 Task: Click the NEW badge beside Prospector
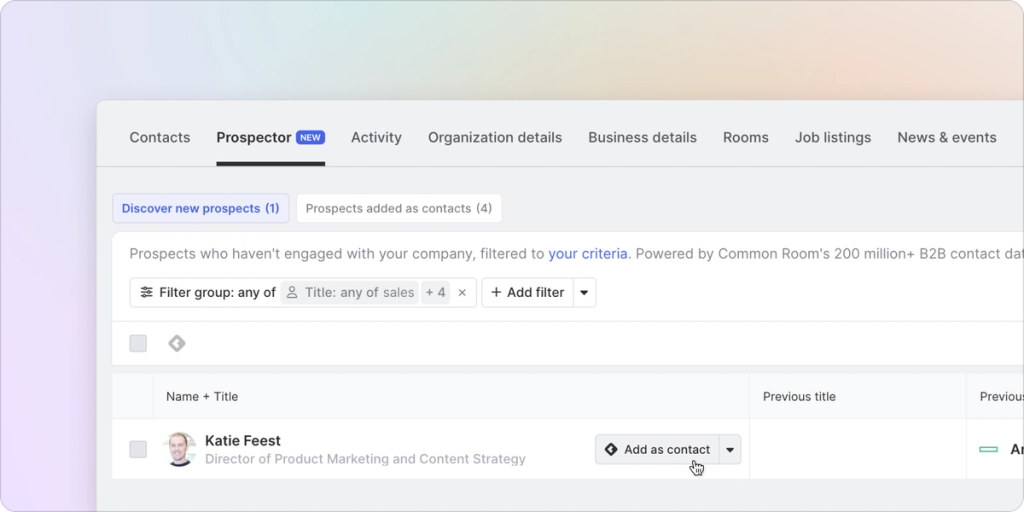310,137
